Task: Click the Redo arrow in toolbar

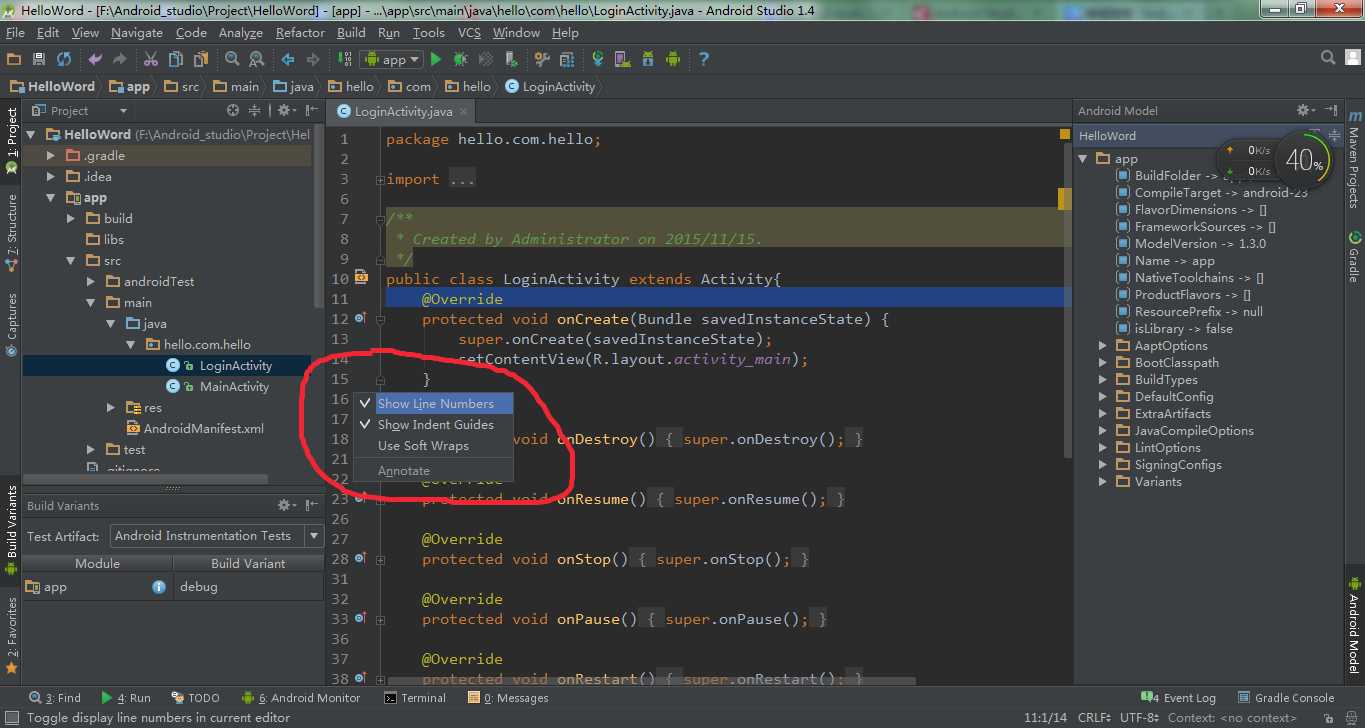Action: pos(120,59)
